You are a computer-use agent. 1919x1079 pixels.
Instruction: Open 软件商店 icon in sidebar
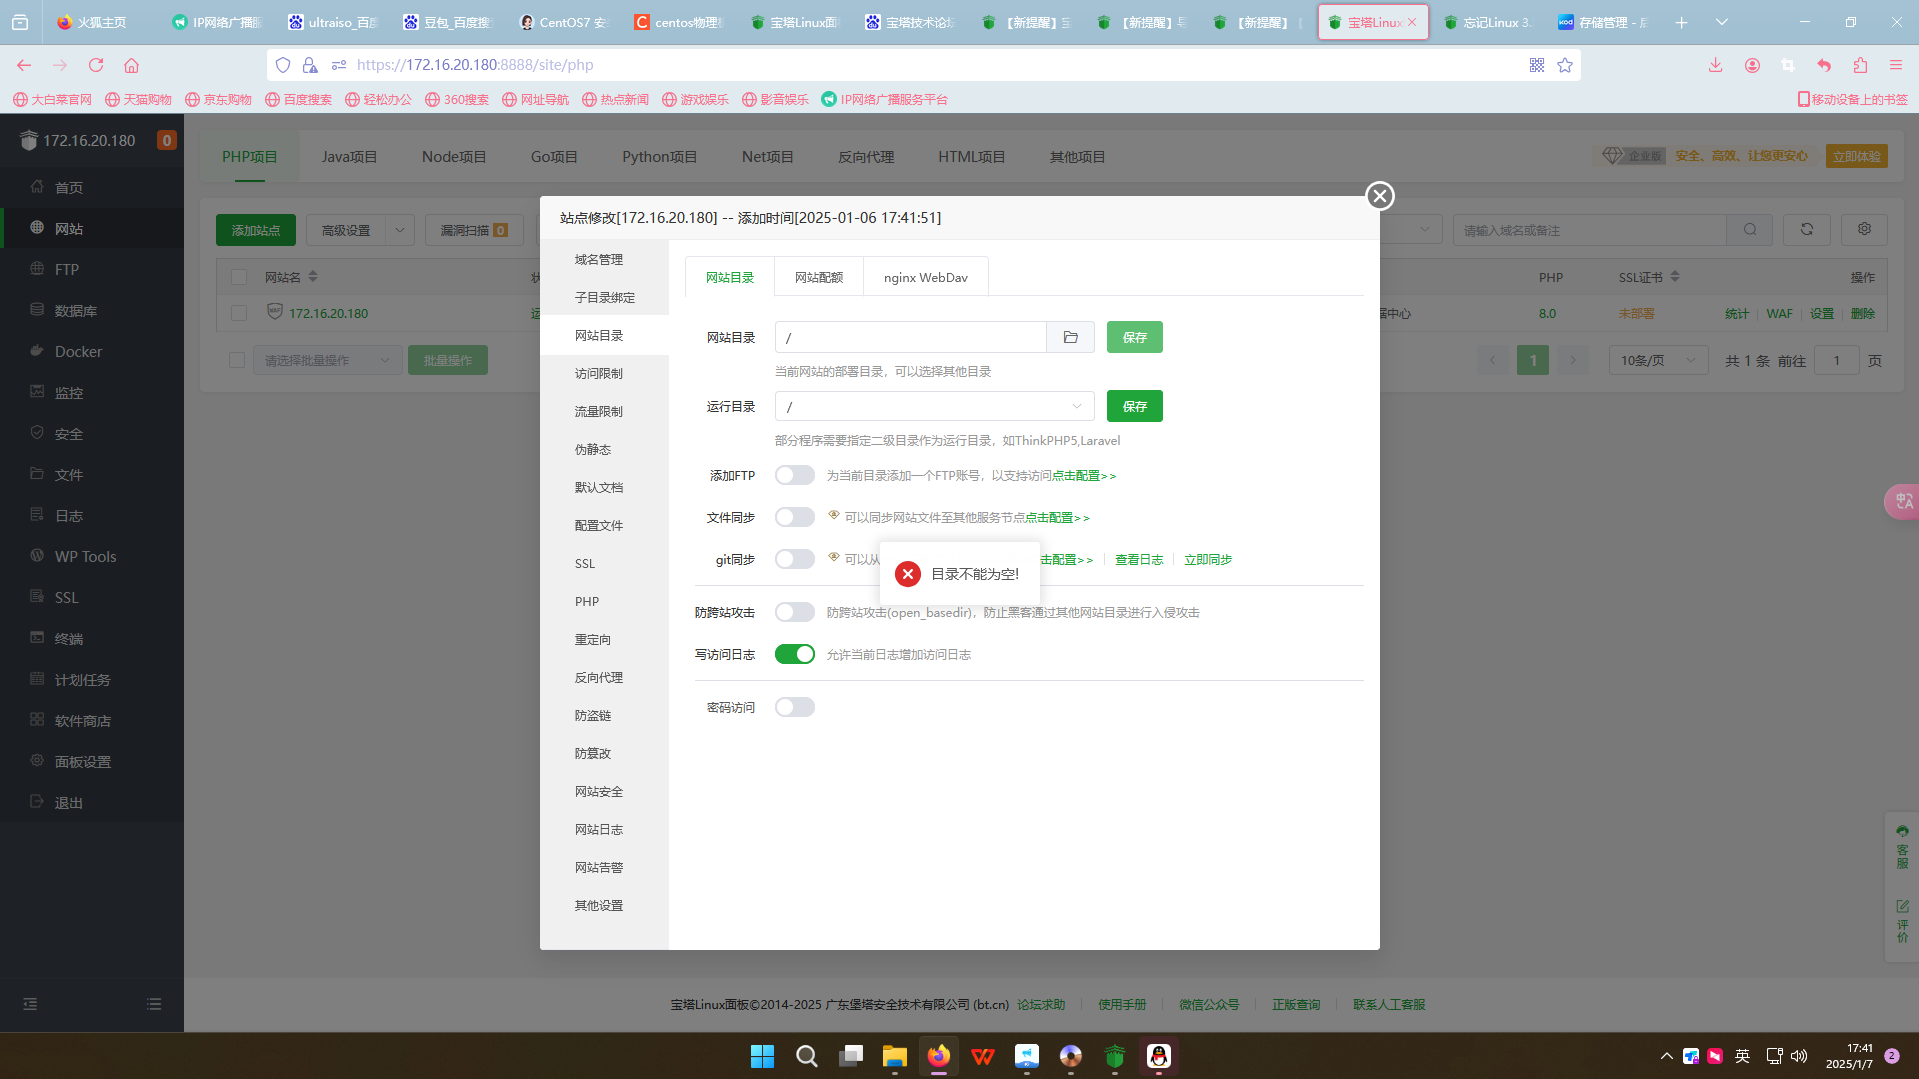37,720
